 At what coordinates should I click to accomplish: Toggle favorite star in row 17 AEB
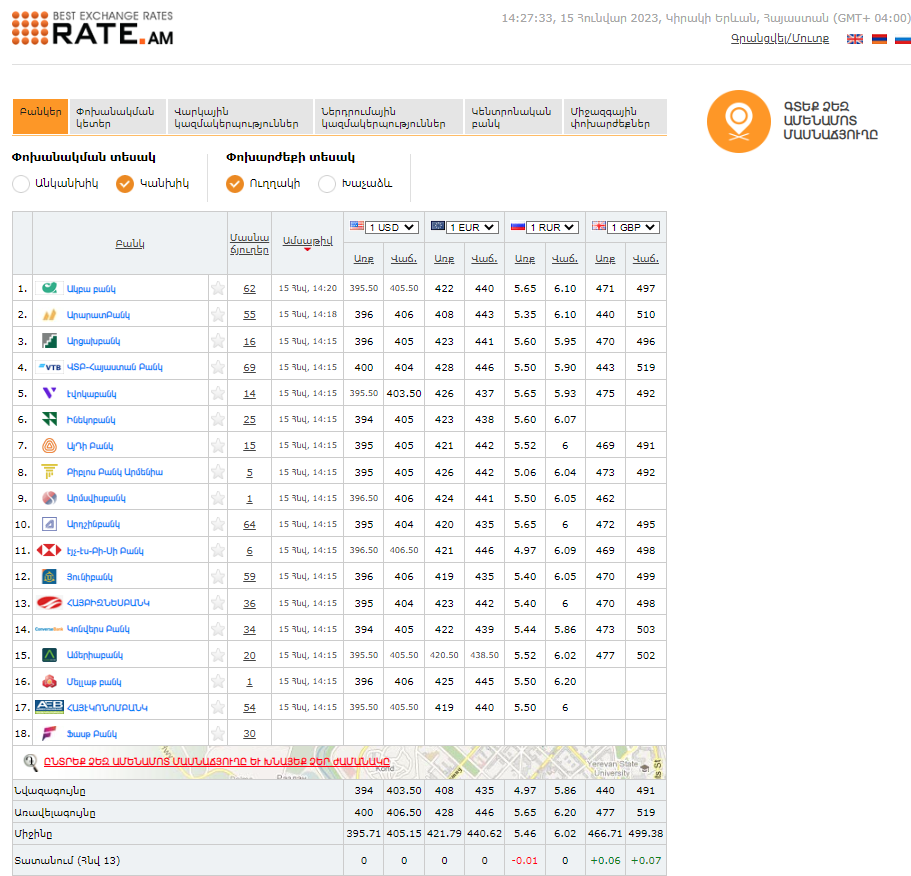pyautogui.click(x=218, y=708)
